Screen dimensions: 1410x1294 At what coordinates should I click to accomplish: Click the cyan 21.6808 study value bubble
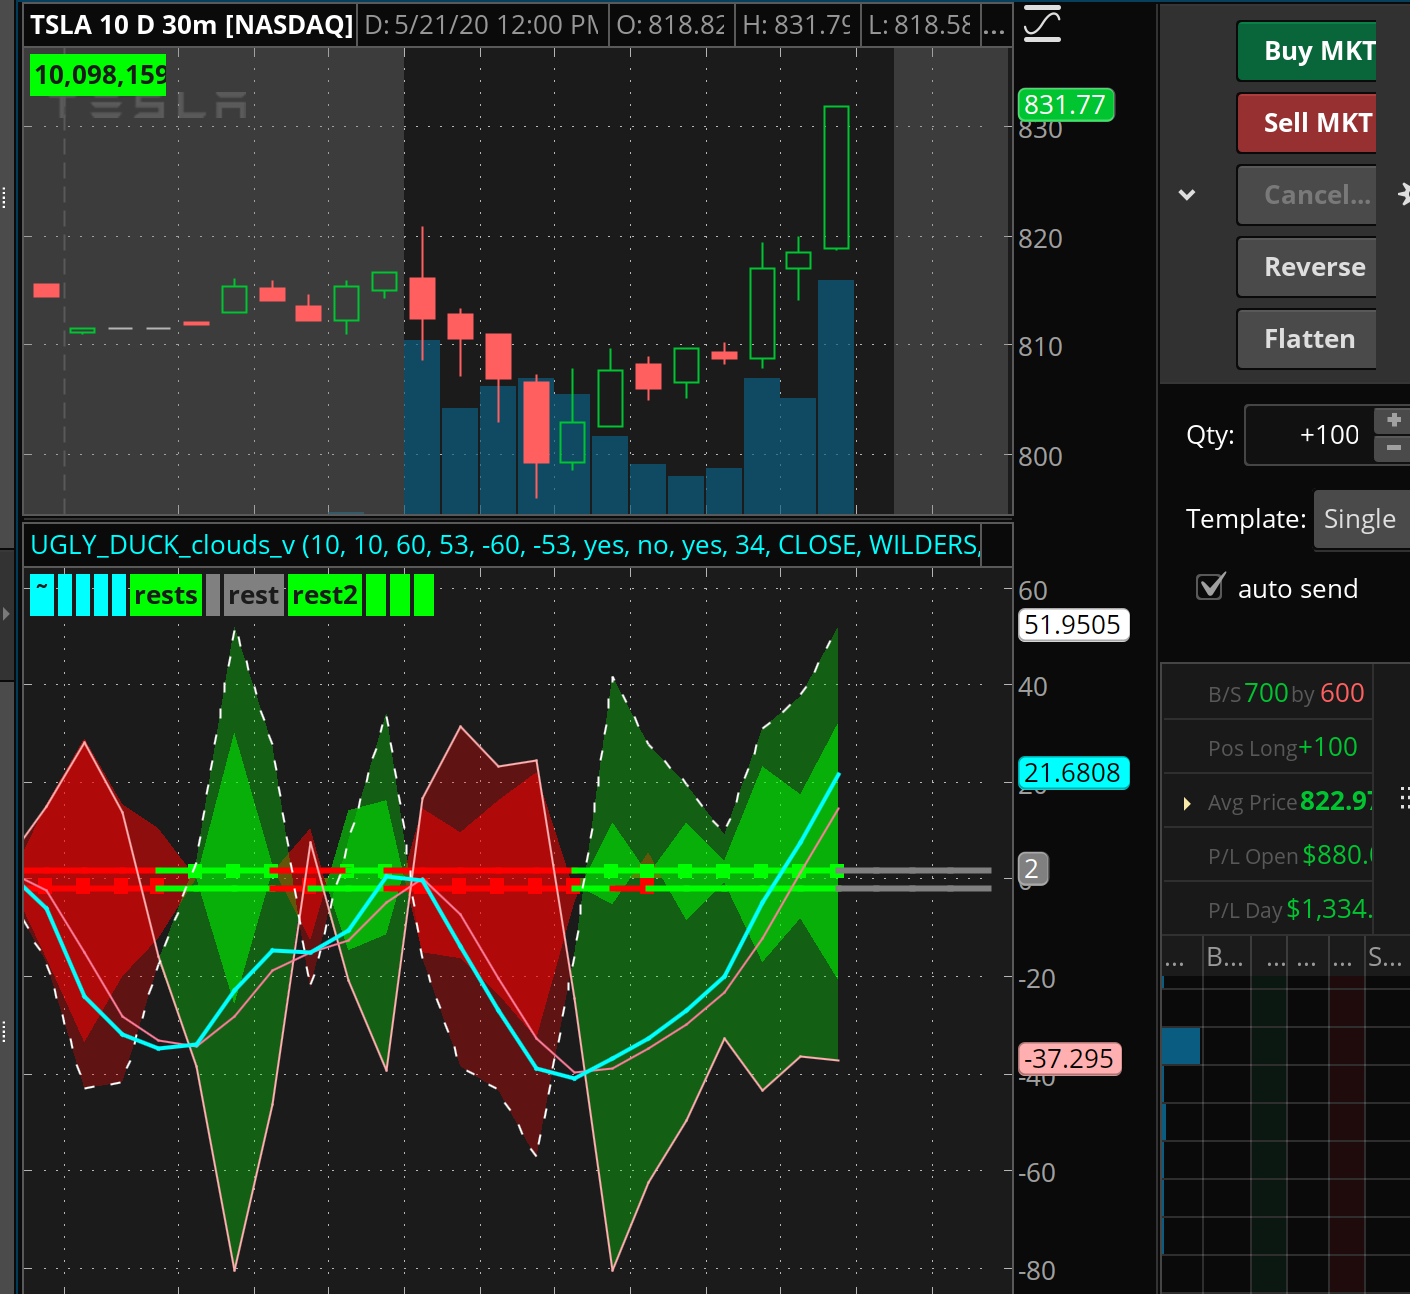pos(1073,773)
